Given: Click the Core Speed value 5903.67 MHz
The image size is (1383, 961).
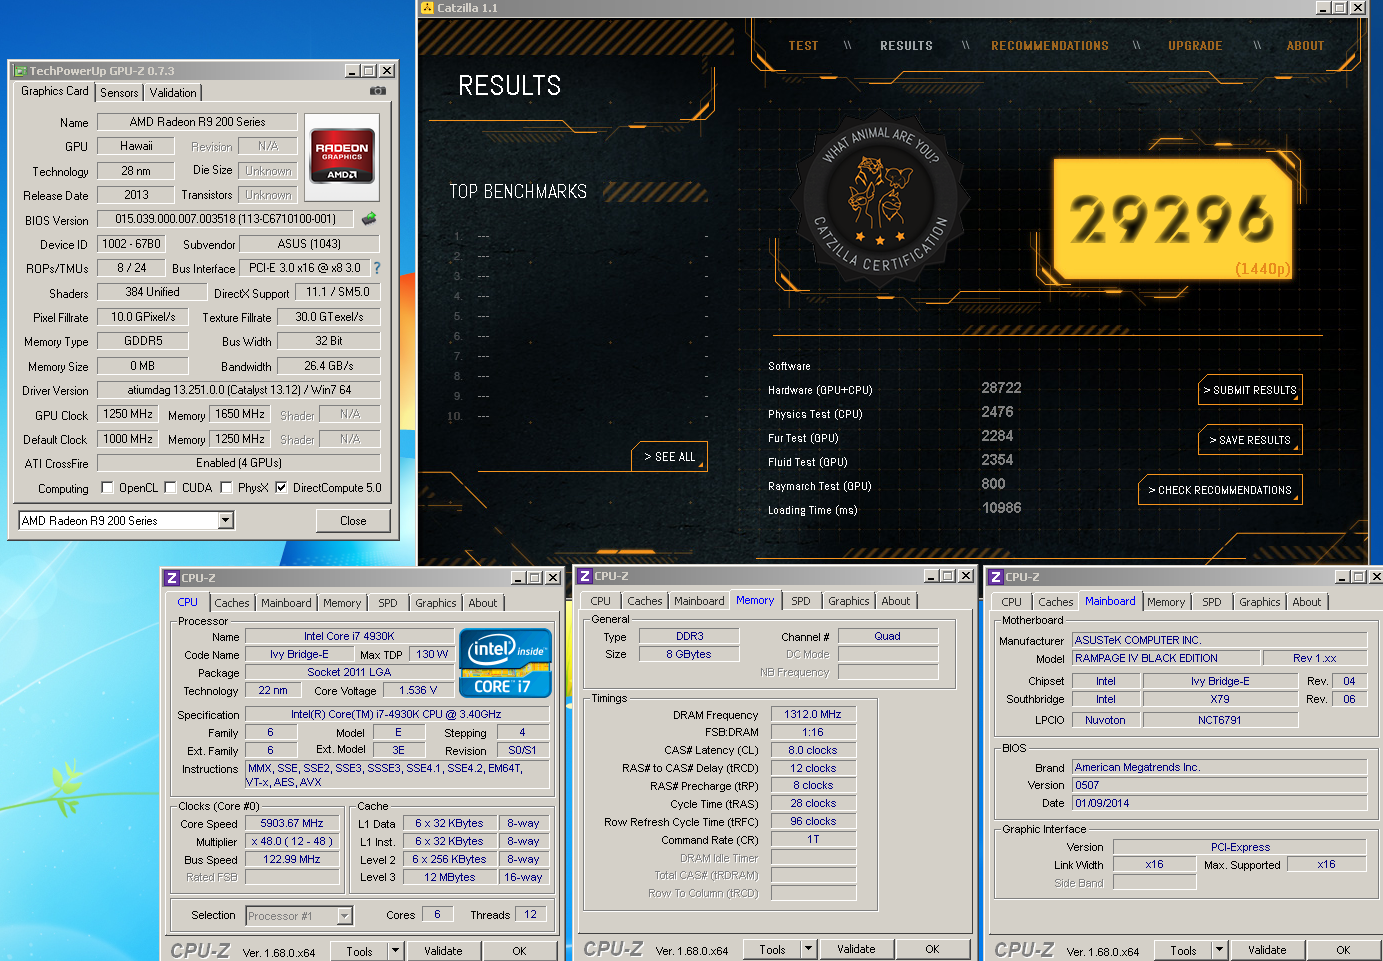Looking at the screenshot, I should coord(292,823).
